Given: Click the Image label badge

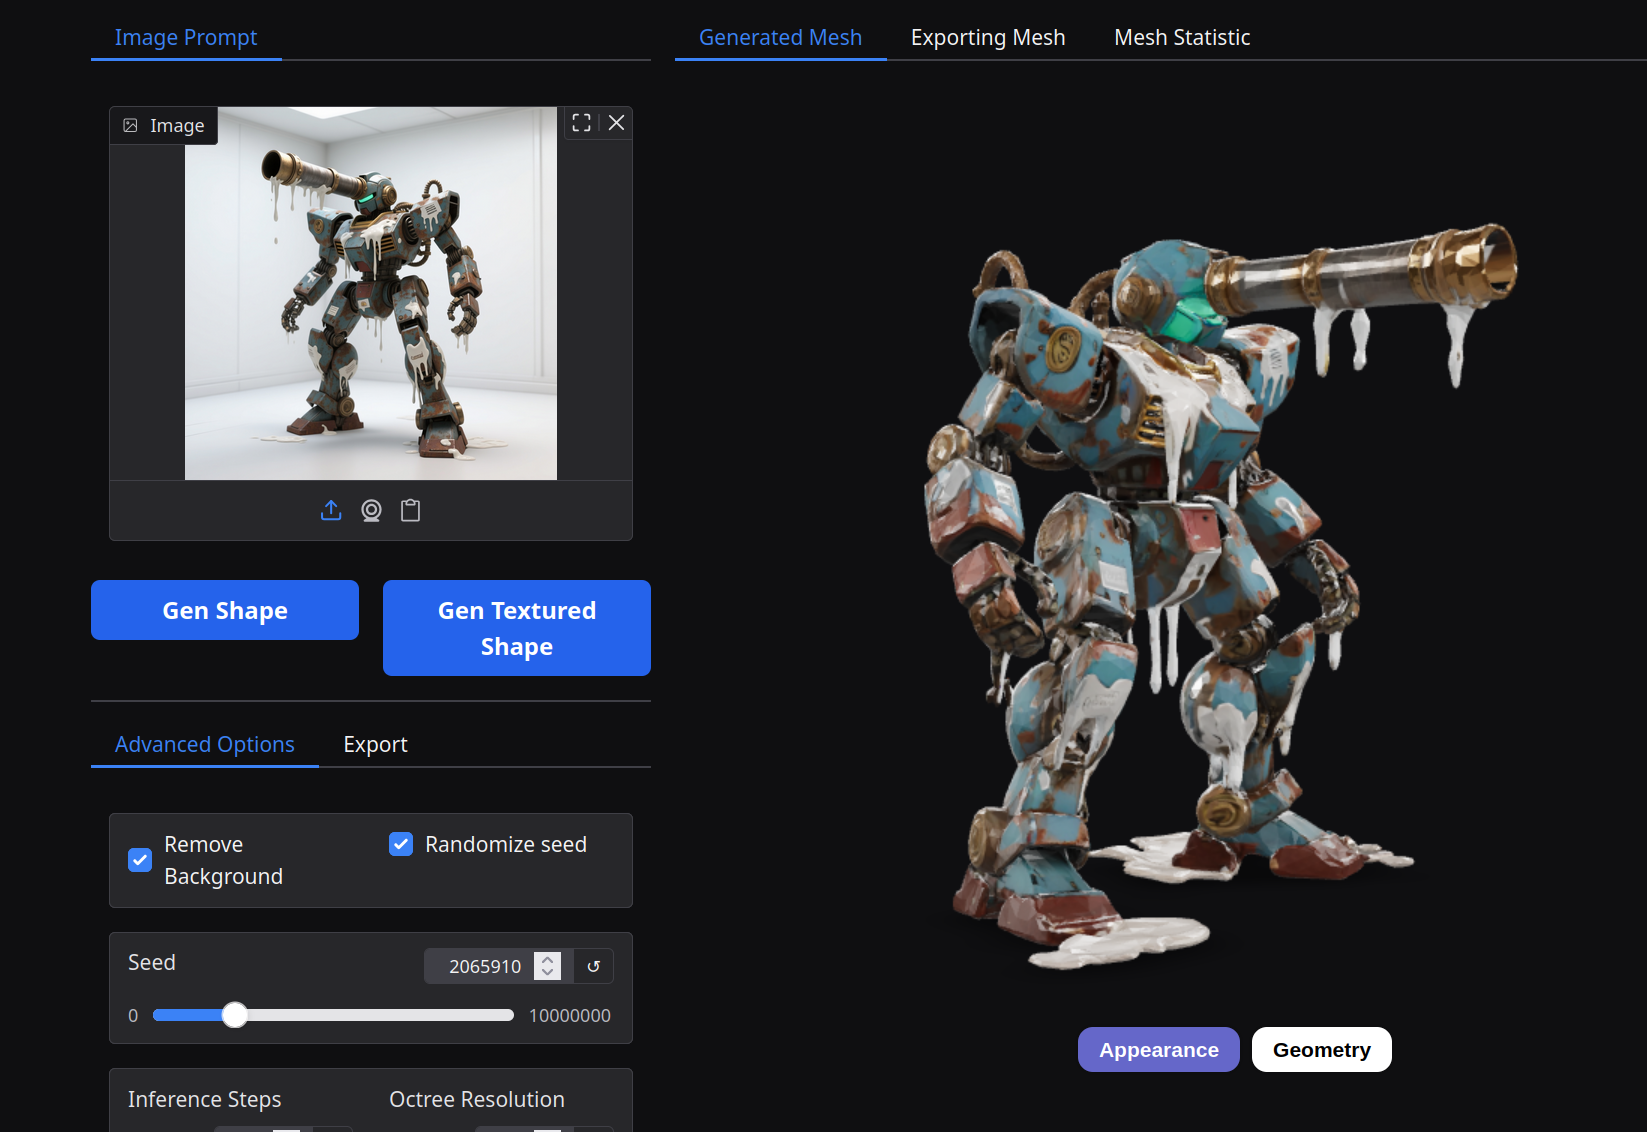Looking at the screenshot, I should pyautogui.click(x=164, y=126).
